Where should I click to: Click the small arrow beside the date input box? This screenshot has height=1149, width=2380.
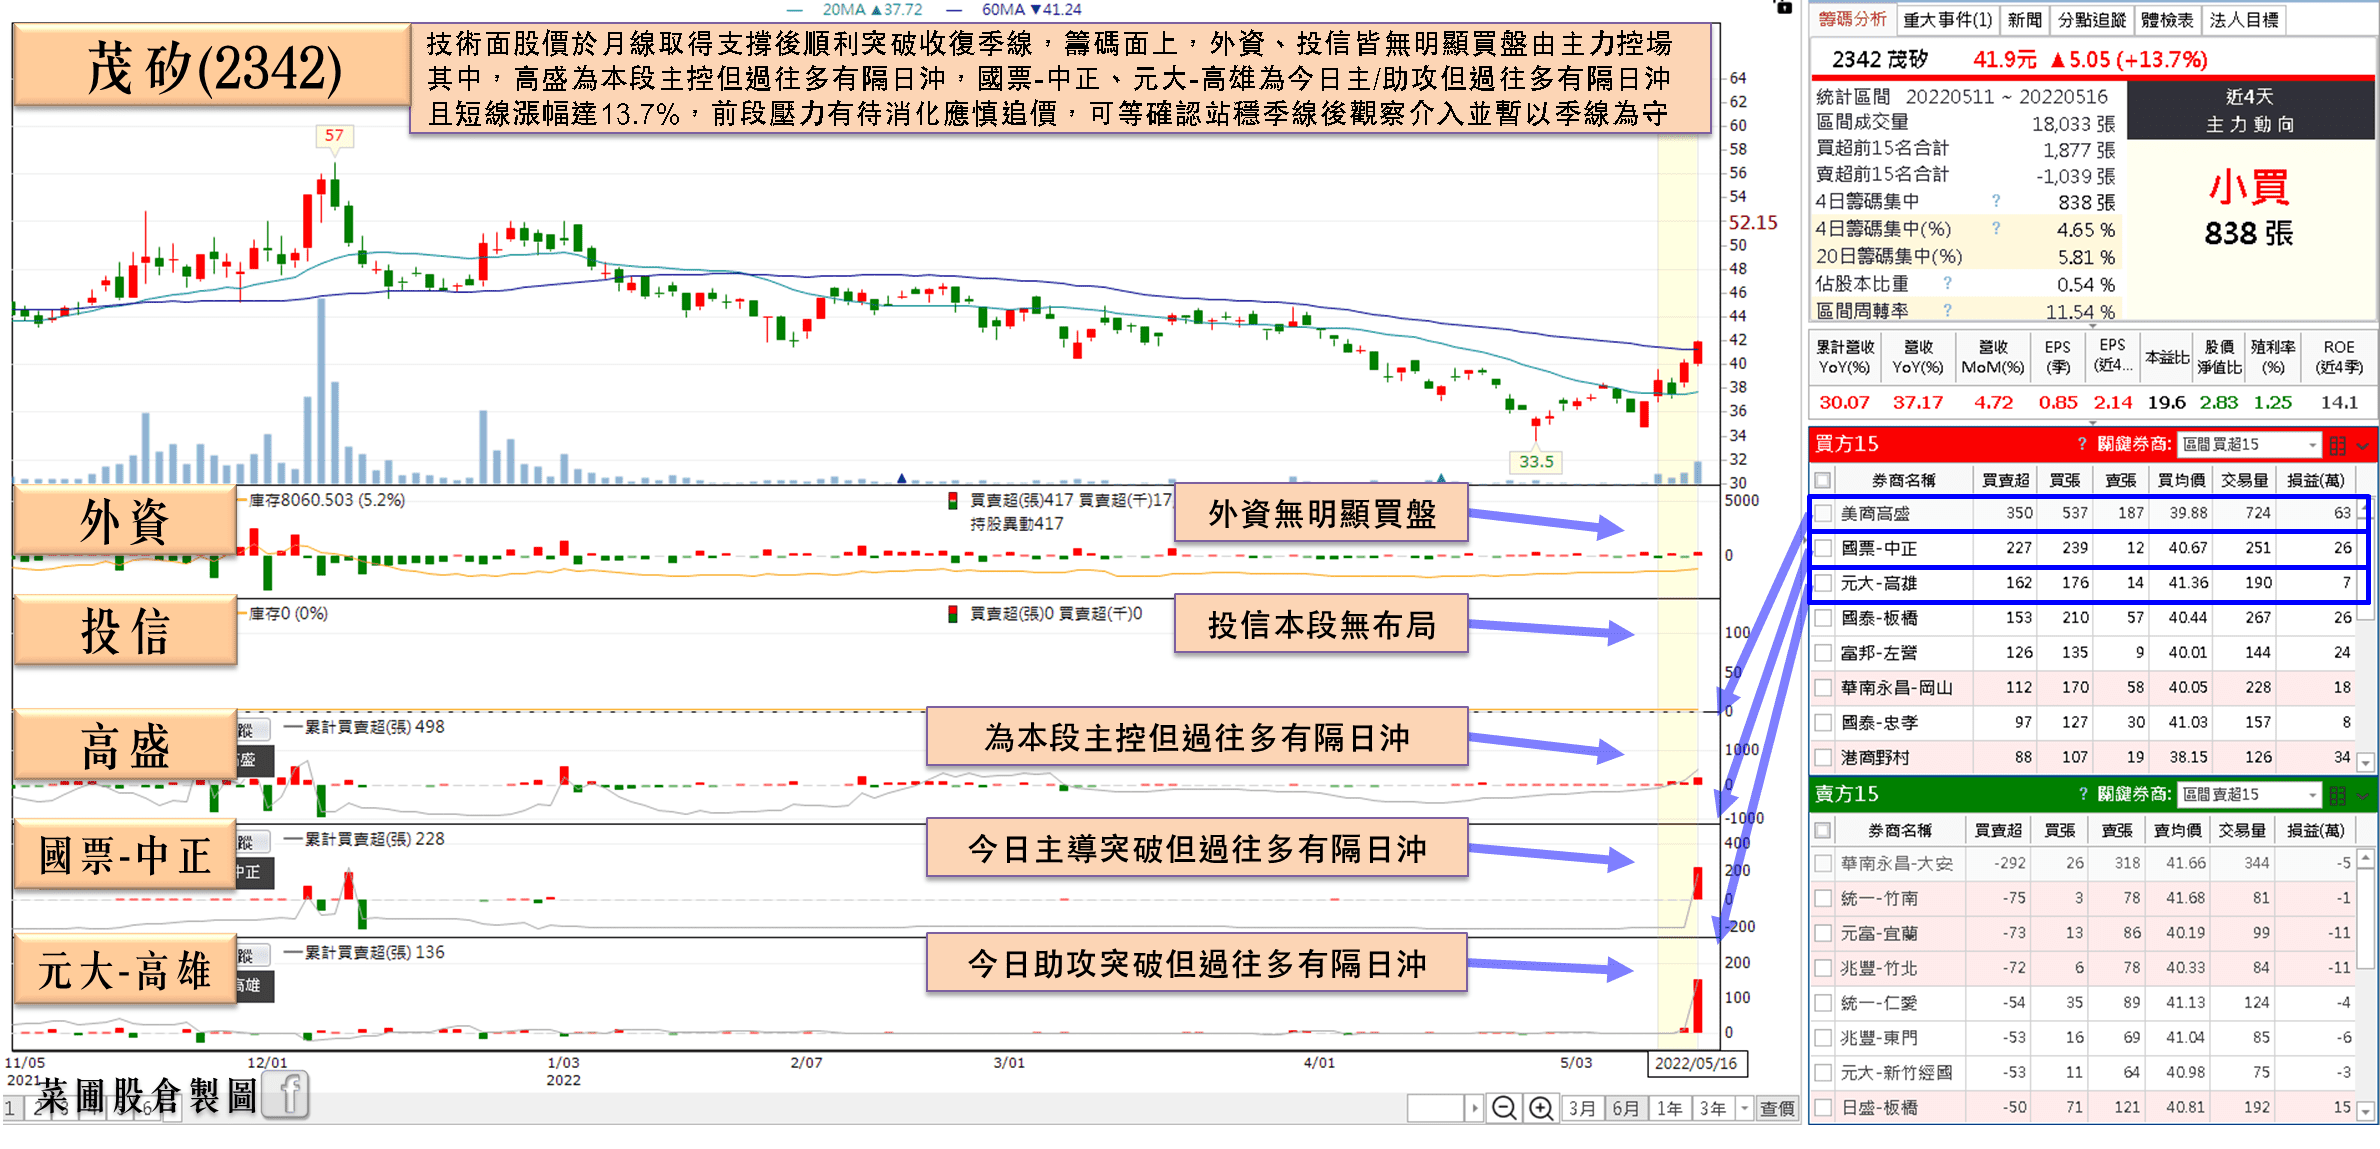(x=1474, y=1108)
